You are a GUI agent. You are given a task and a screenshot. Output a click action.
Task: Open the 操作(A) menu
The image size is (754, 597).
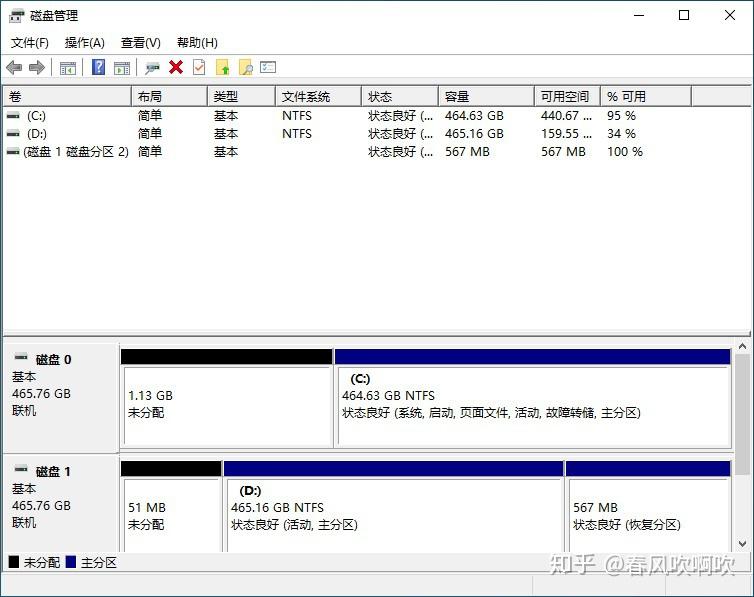[x=85, y=43]
